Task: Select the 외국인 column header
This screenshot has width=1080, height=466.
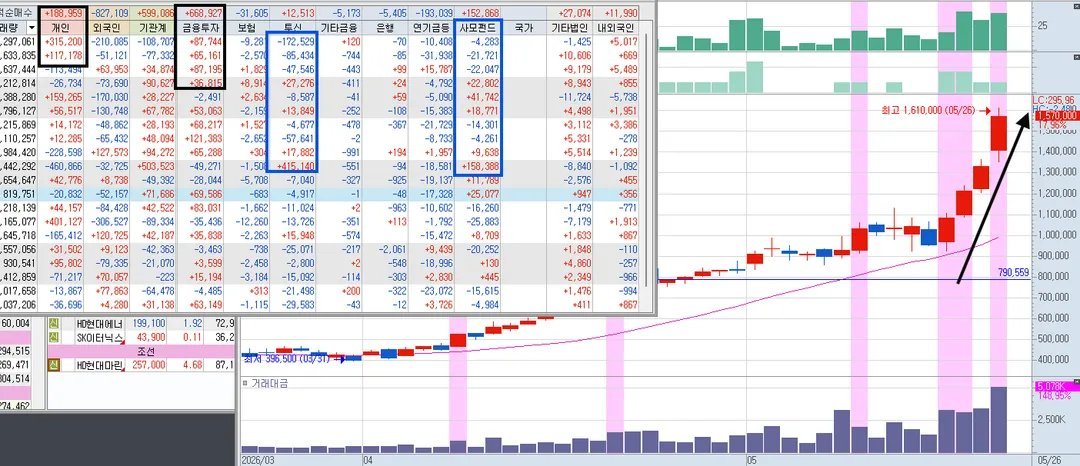Action: click(x=107, y=28)
